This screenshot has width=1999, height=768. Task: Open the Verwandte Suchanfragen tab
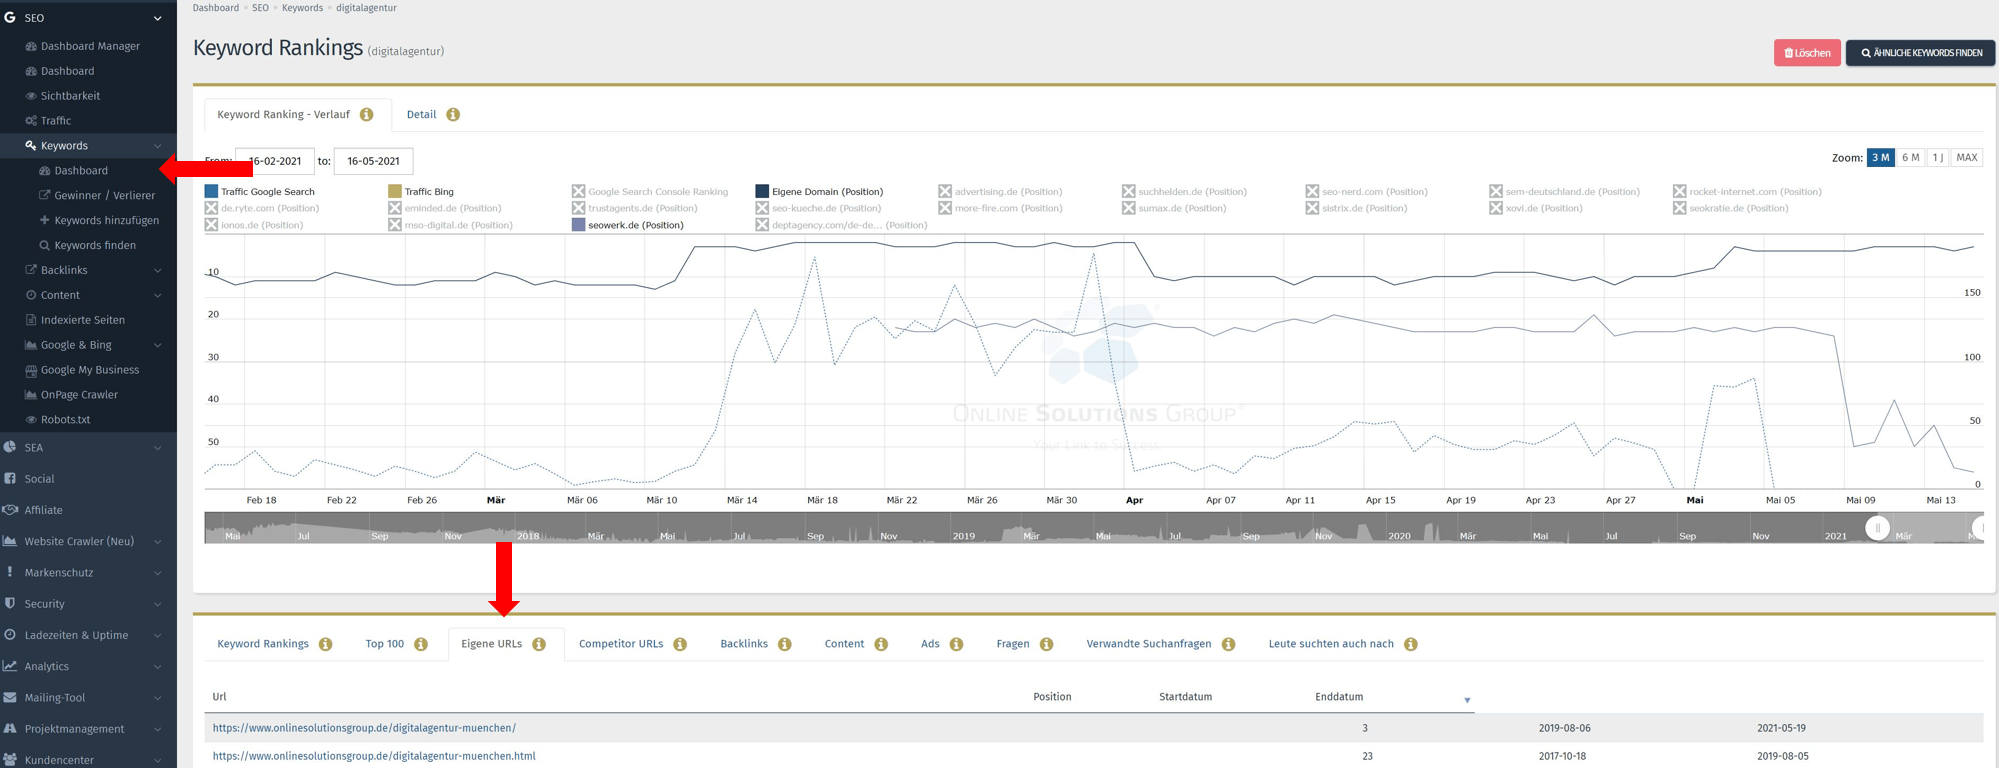[x=1149, y=644]
